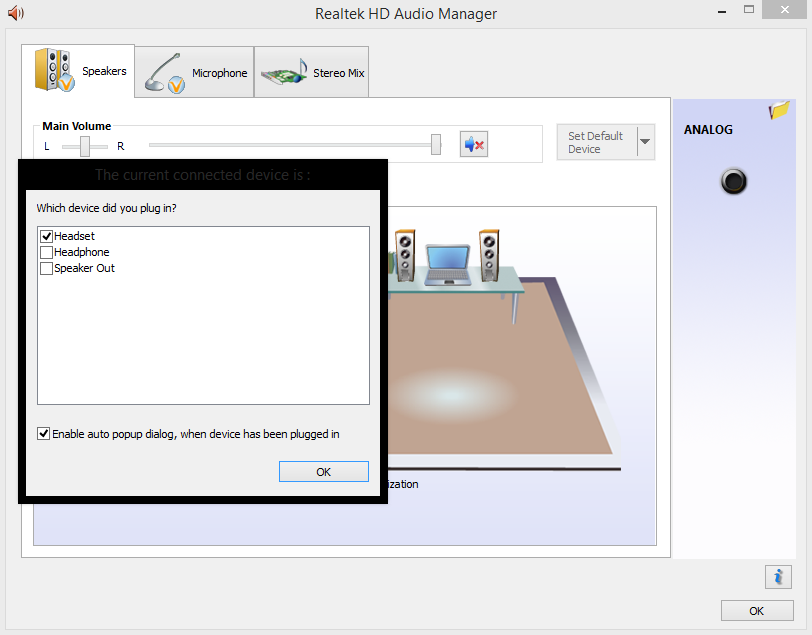Click the left speaker in room illustration
This screenshot has height=635, width=812.
click(x=405, y=256)
